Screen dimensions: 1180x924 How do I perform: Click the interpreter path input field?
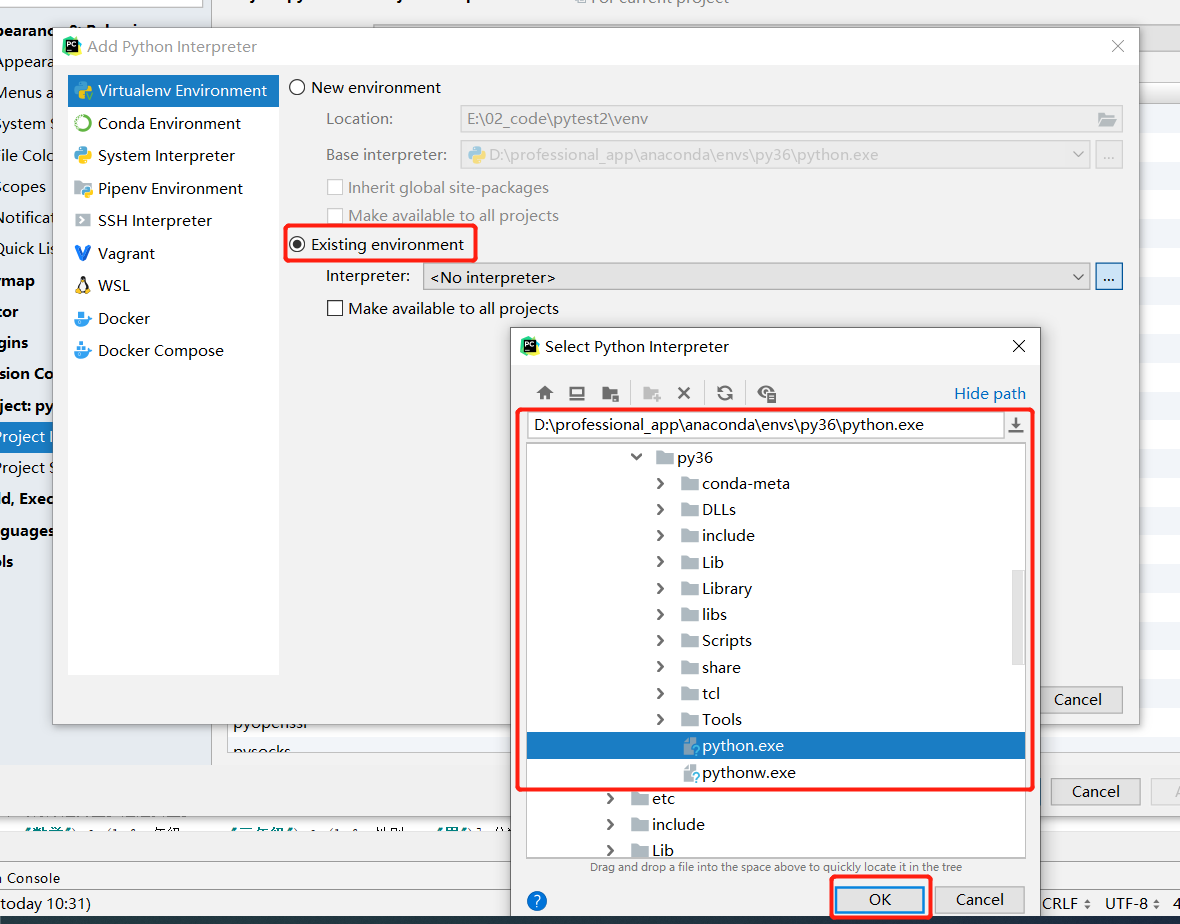(765, 425)
